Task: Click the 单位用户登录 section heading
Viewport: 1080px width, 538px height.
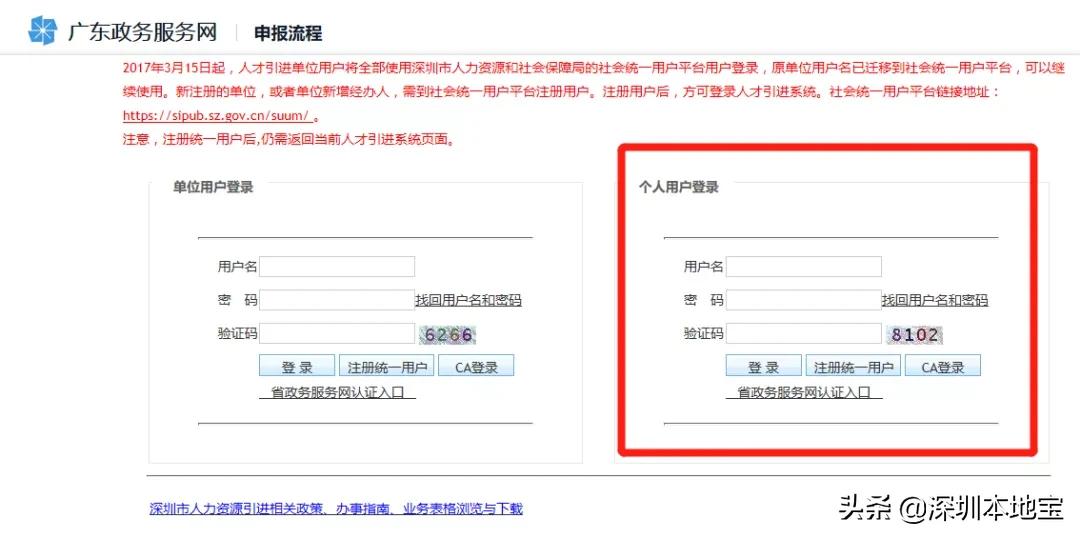Action: pyautogui.click(x=213, y=187)
